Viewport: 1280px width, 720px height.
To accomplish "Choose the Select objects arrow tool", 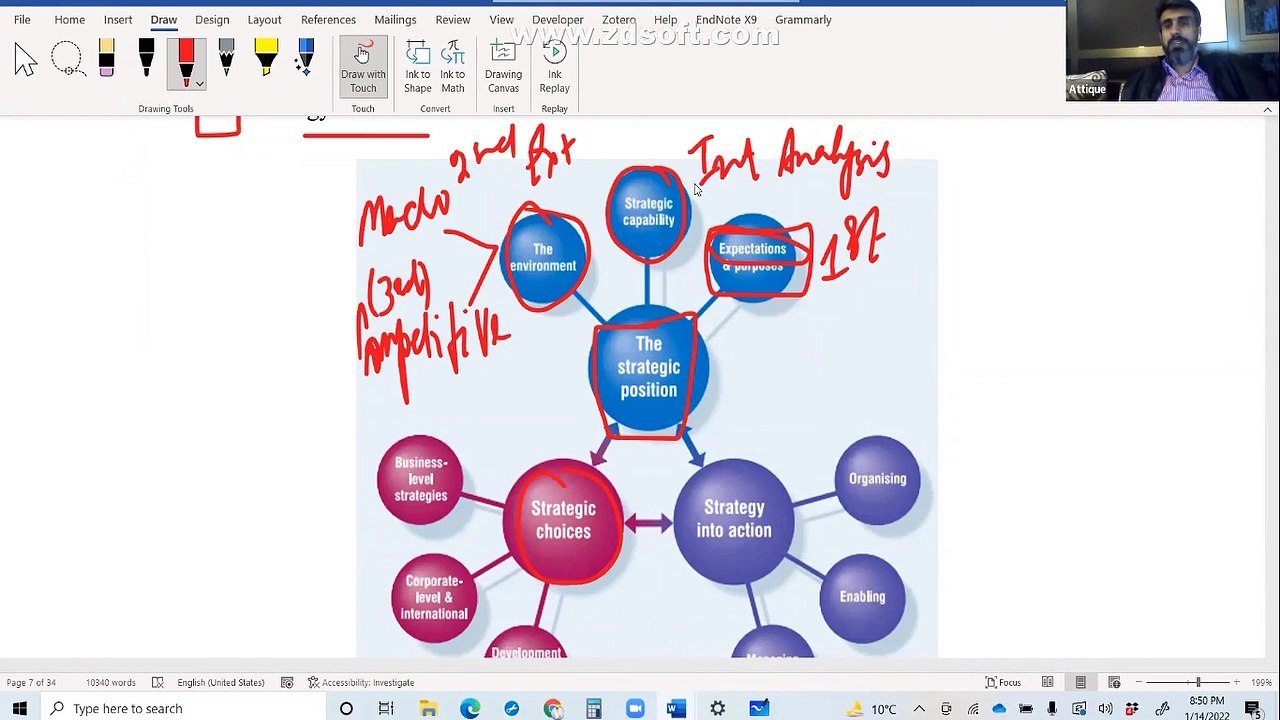I will [26, 62].
